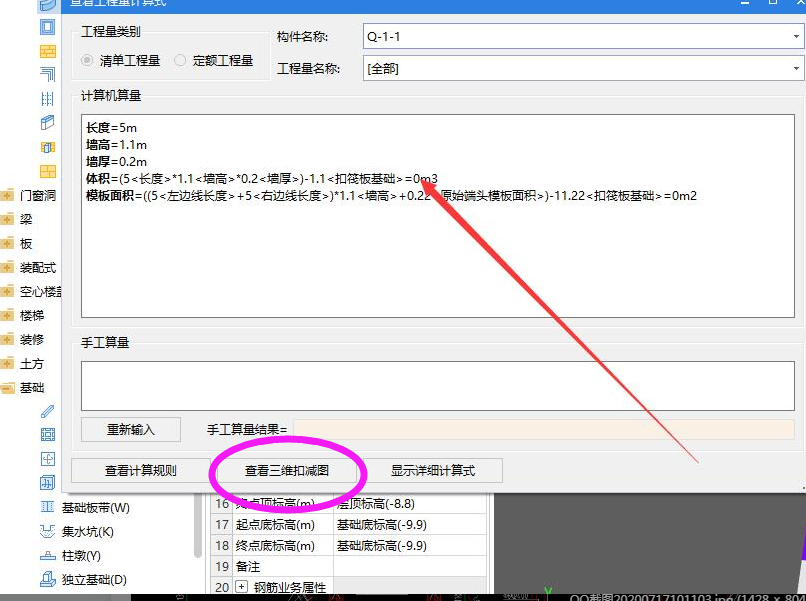806x601 pixels.
Task: Select row number 19 备注
Action: click(222, 567)
